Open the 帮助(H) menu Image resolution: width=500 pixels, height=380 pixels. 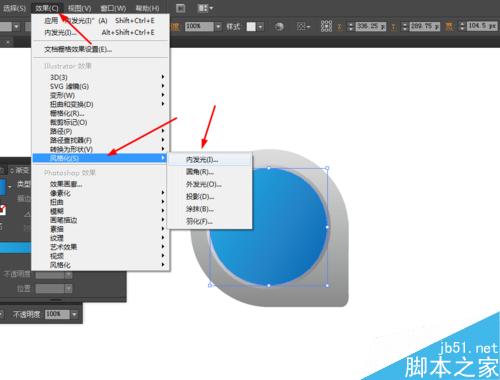click(147, 8)
